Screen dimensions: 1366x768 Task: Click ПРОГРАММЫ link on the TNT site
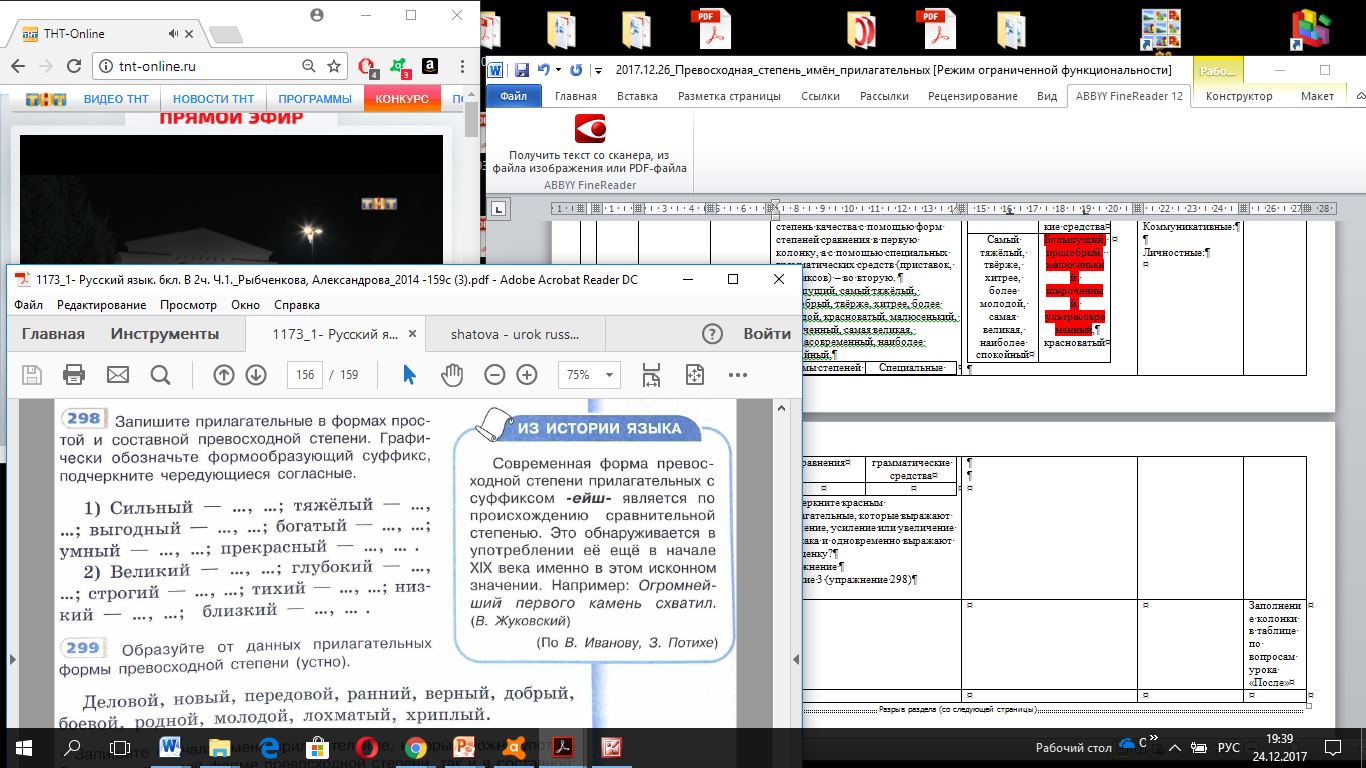[315, 99]
